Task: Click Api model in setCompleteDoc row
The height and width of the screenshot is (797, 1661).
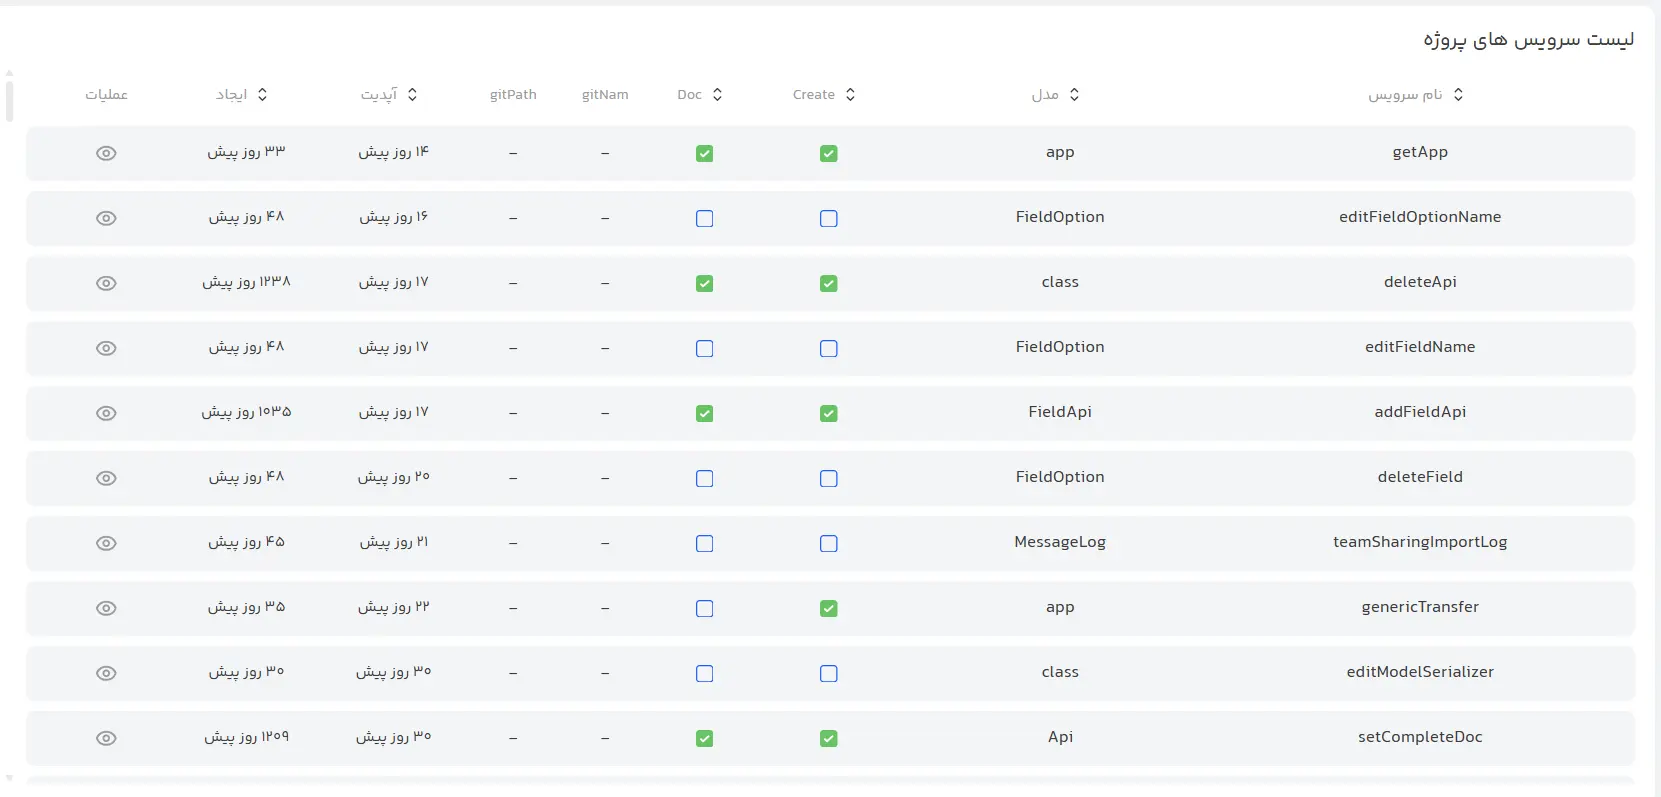Action: click(x=1060, y=737)
